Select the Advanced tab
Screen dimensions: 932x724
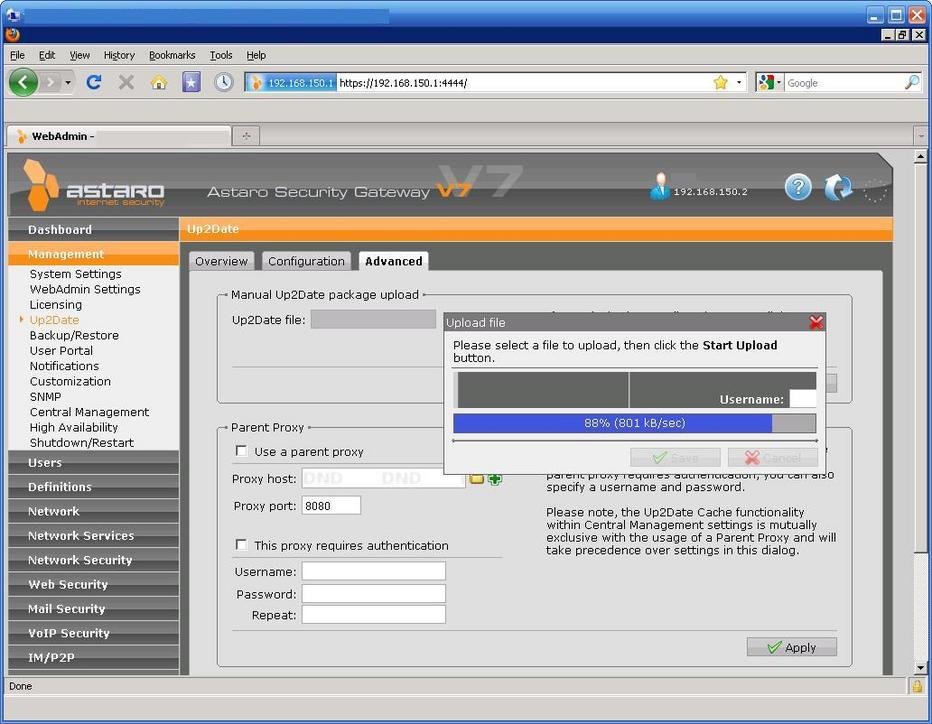(x=393, y=261)
